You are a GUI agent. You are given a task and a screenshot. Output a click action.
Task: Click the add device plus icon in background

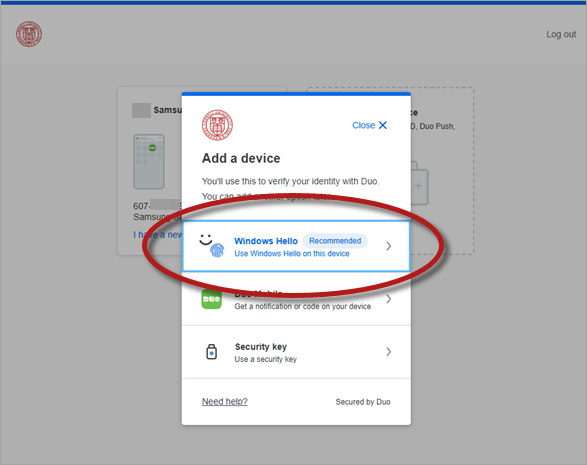click(419, 186)
